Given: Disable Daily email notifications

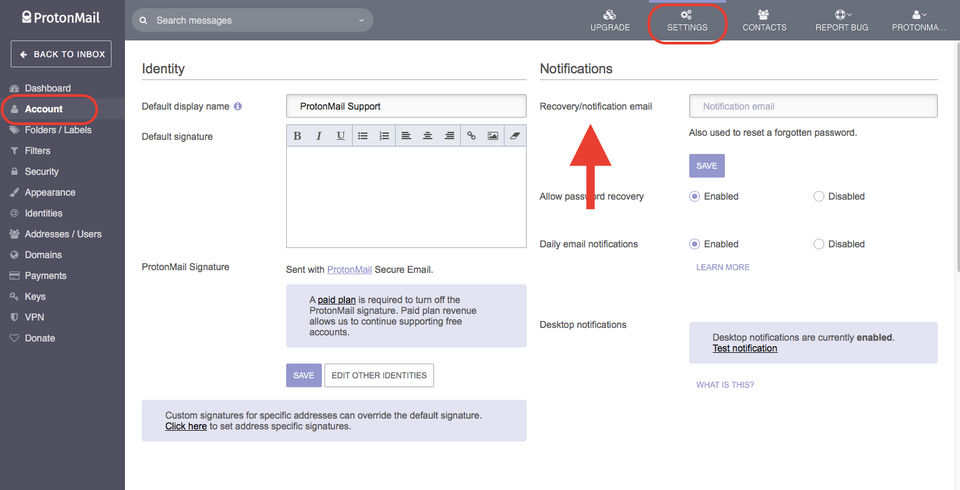Looking at the screenshot, I should [819, 244].
